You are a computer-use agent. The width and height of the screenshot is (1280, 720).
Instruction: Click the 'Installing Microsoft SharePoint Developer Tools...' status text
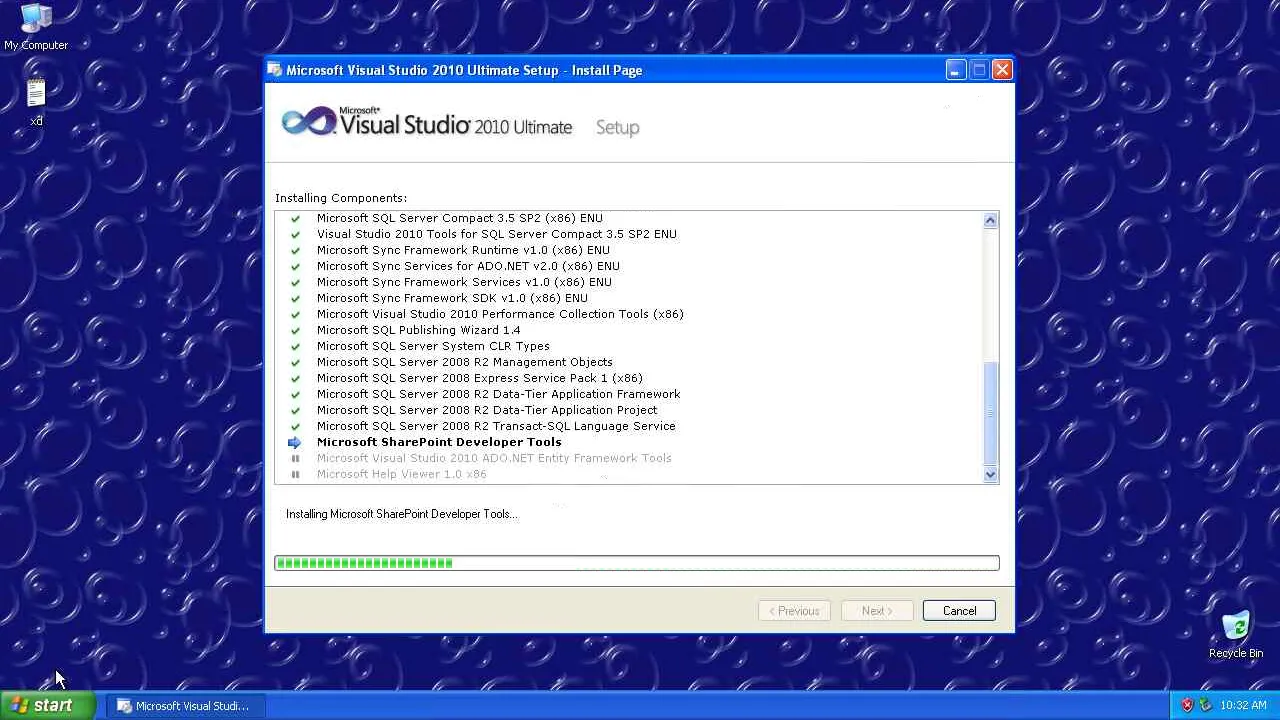pos(402,514)
